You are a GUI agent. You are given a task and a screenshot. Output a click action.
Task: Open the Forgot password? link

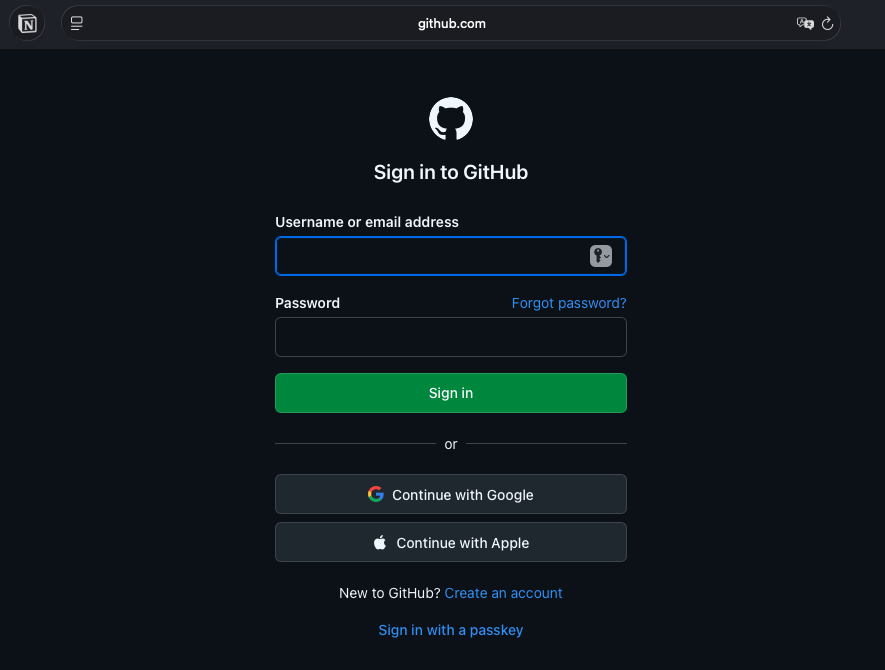point(569,303)
